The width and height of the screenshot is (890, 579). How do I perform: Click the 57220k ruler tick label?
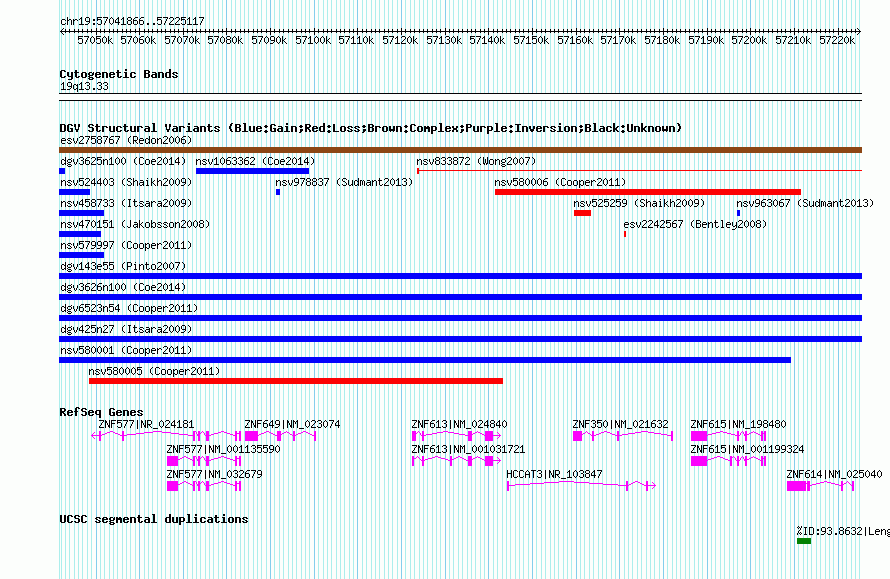837,40
